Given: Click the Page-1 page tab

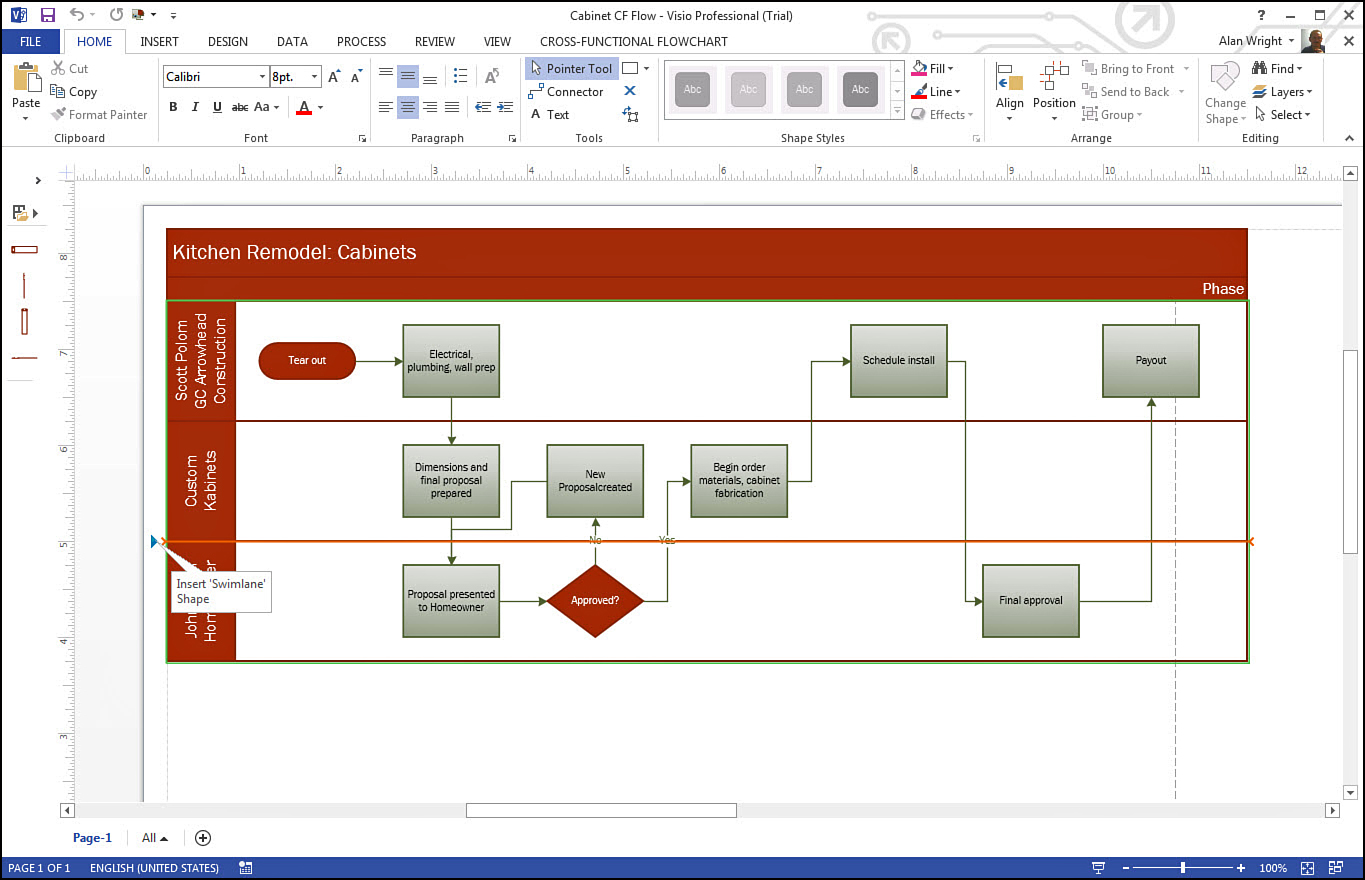Looking at the screenshot, I should pos(92,838).
